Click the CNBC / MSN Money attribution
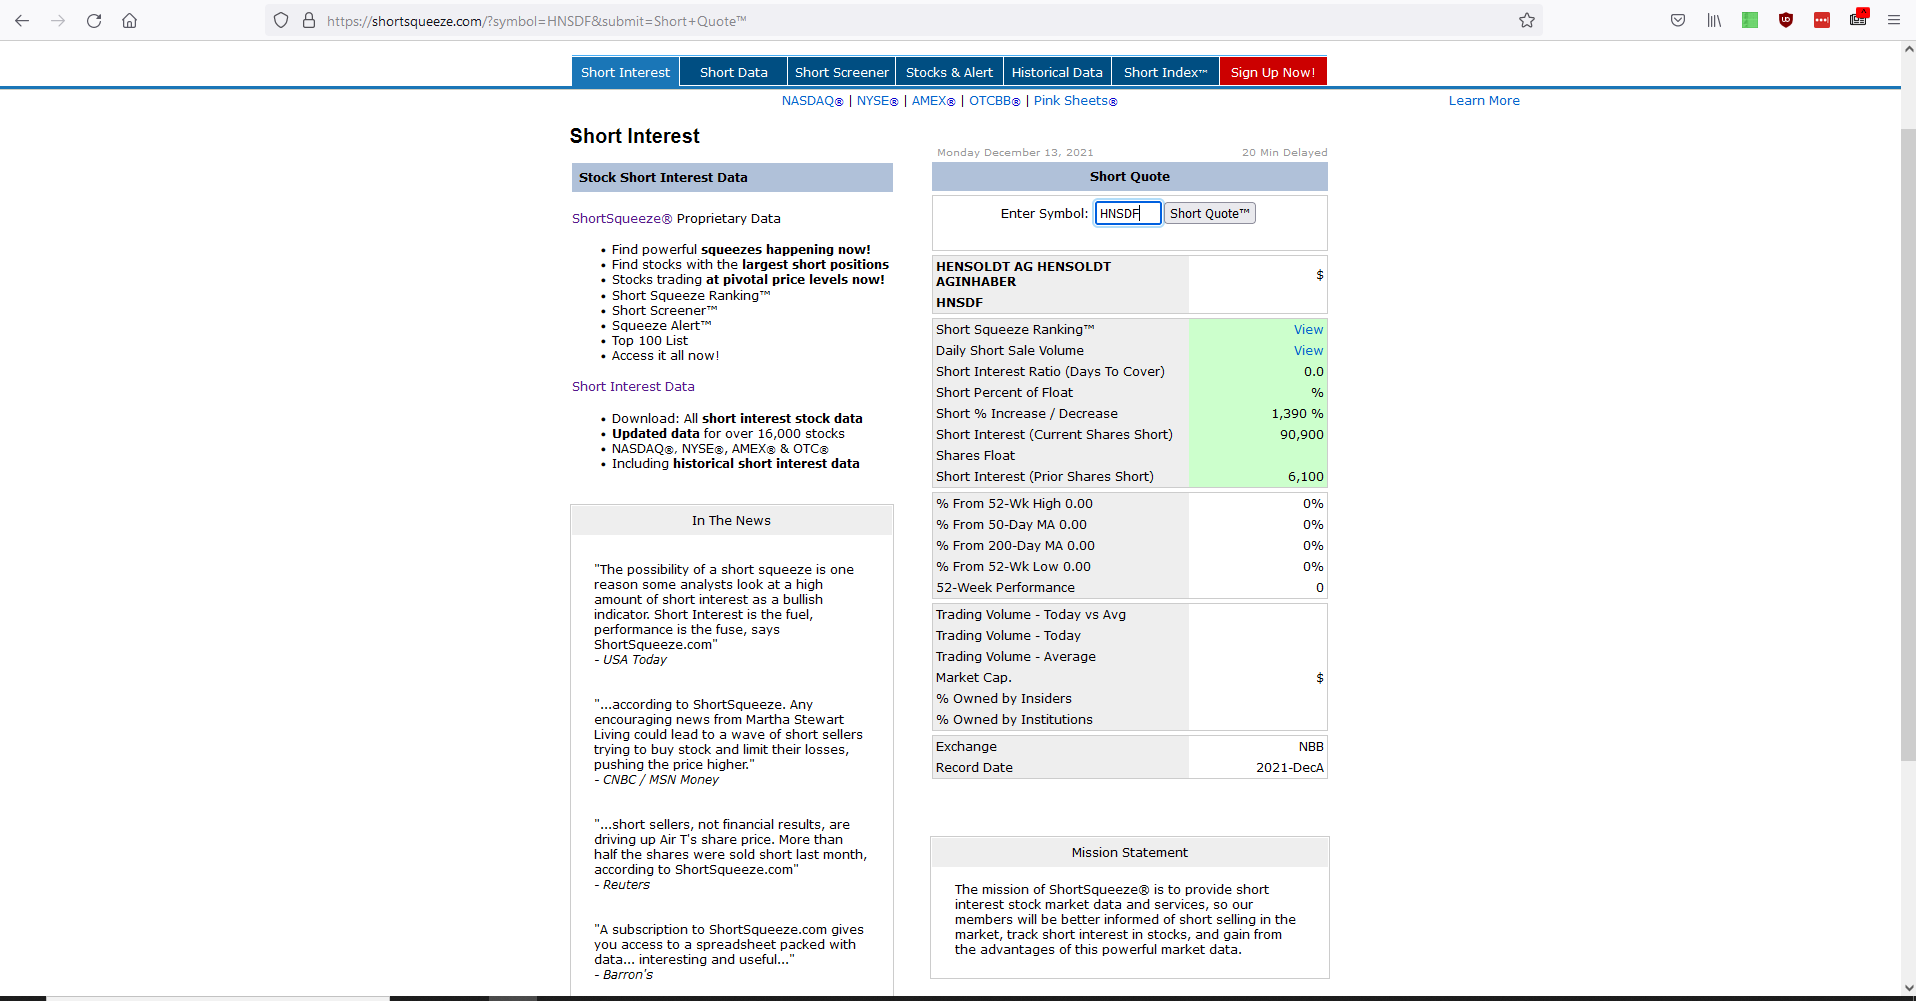The height and width of the screenshot is (1001, 1916). pyautogui.click(x=656, y=780)
